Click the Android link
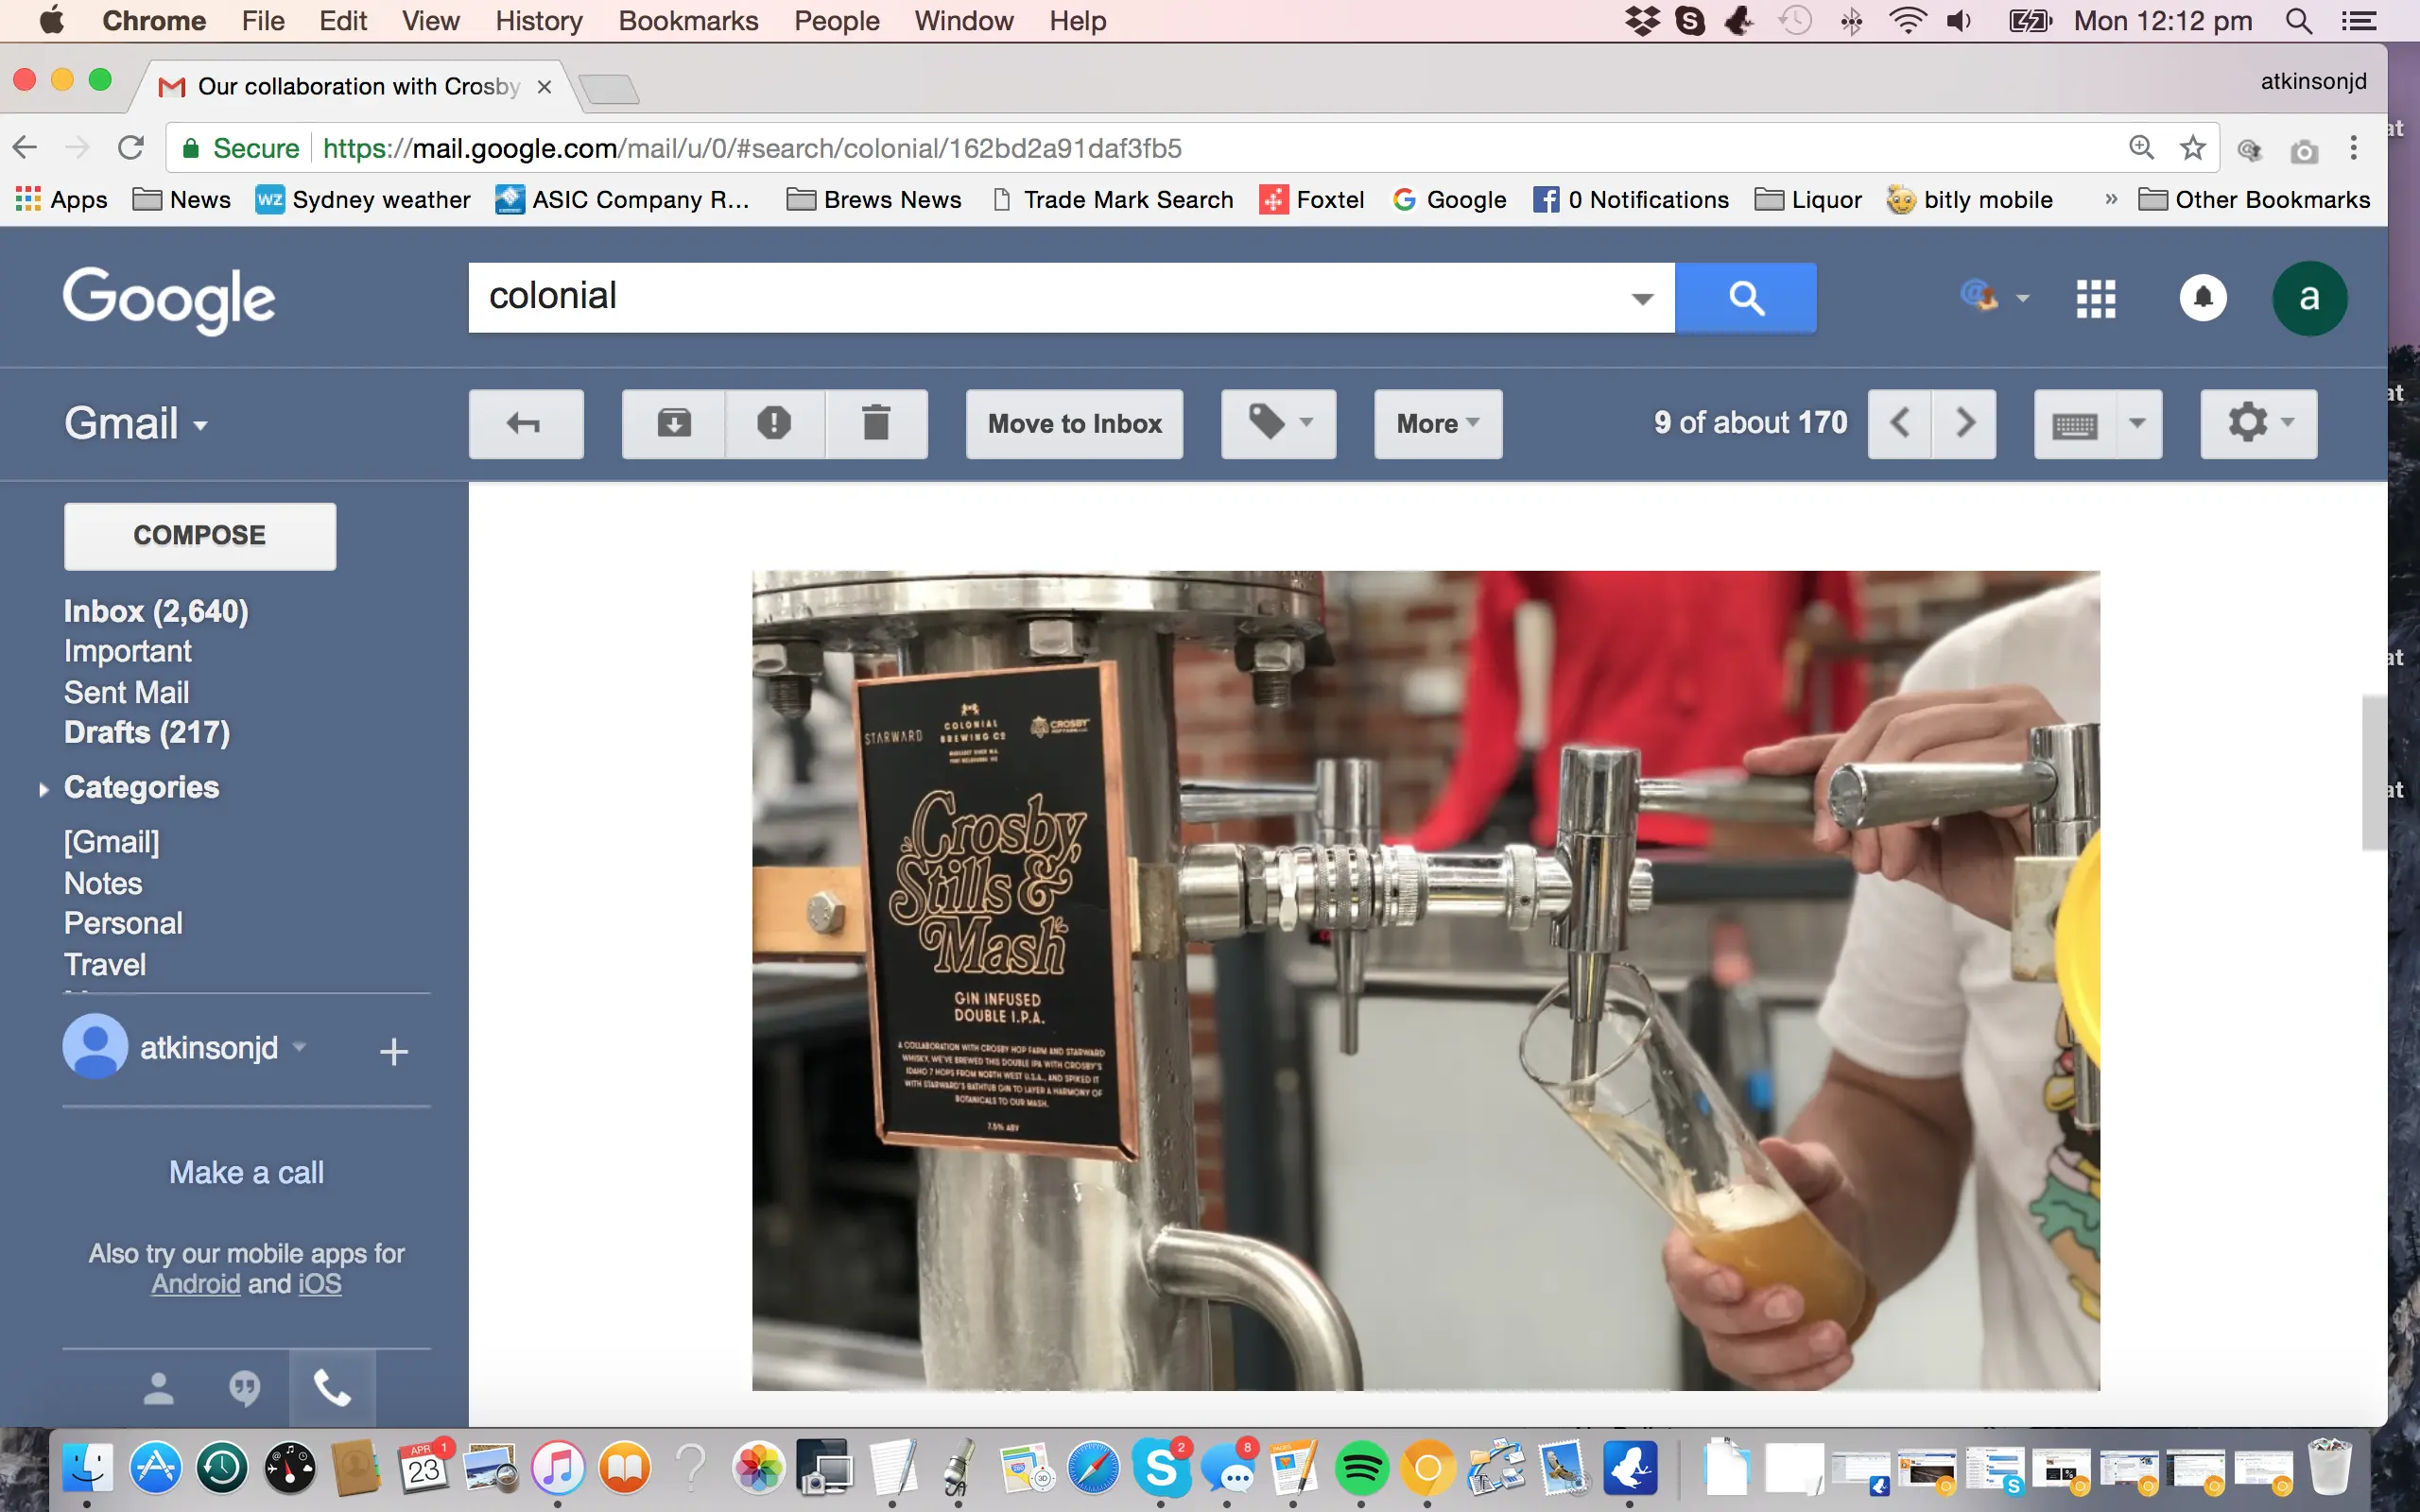 tap(195, 1284)
